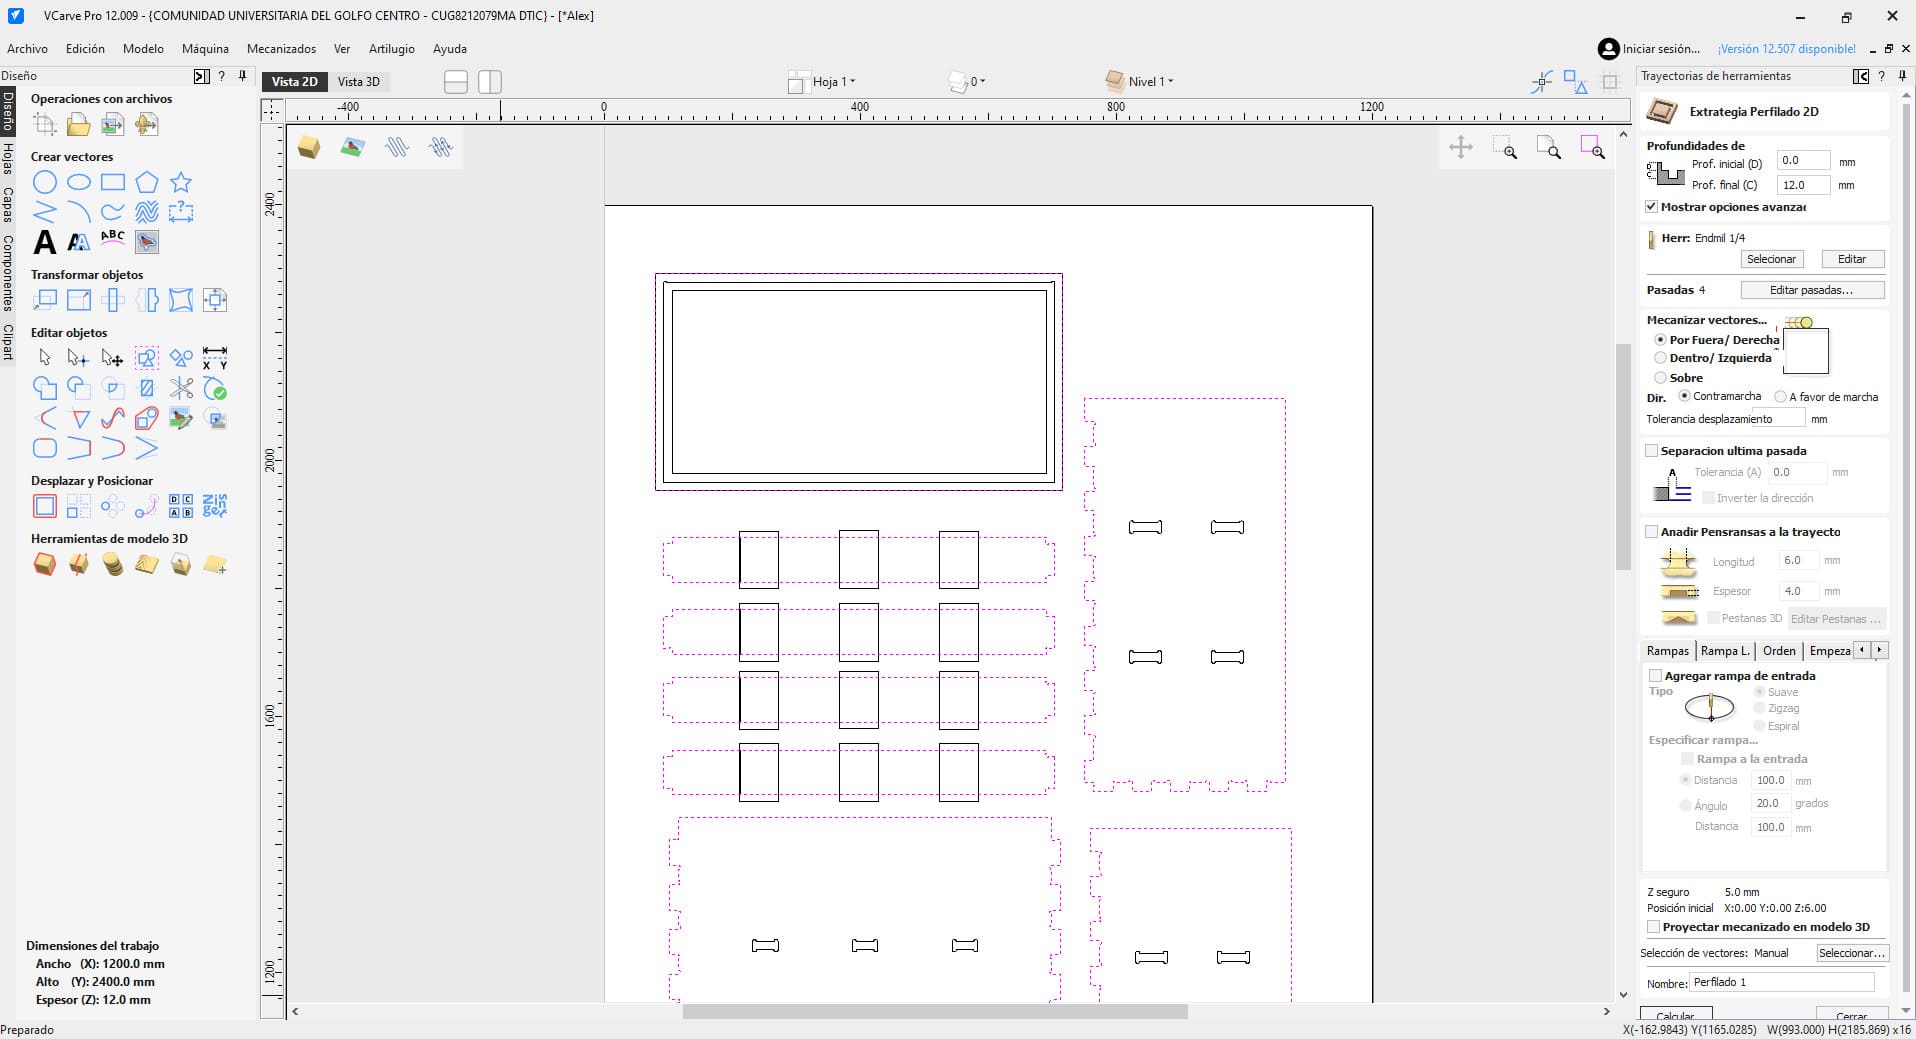Enable Añadir Pensransas a la trayectoria

point(1652,532)
